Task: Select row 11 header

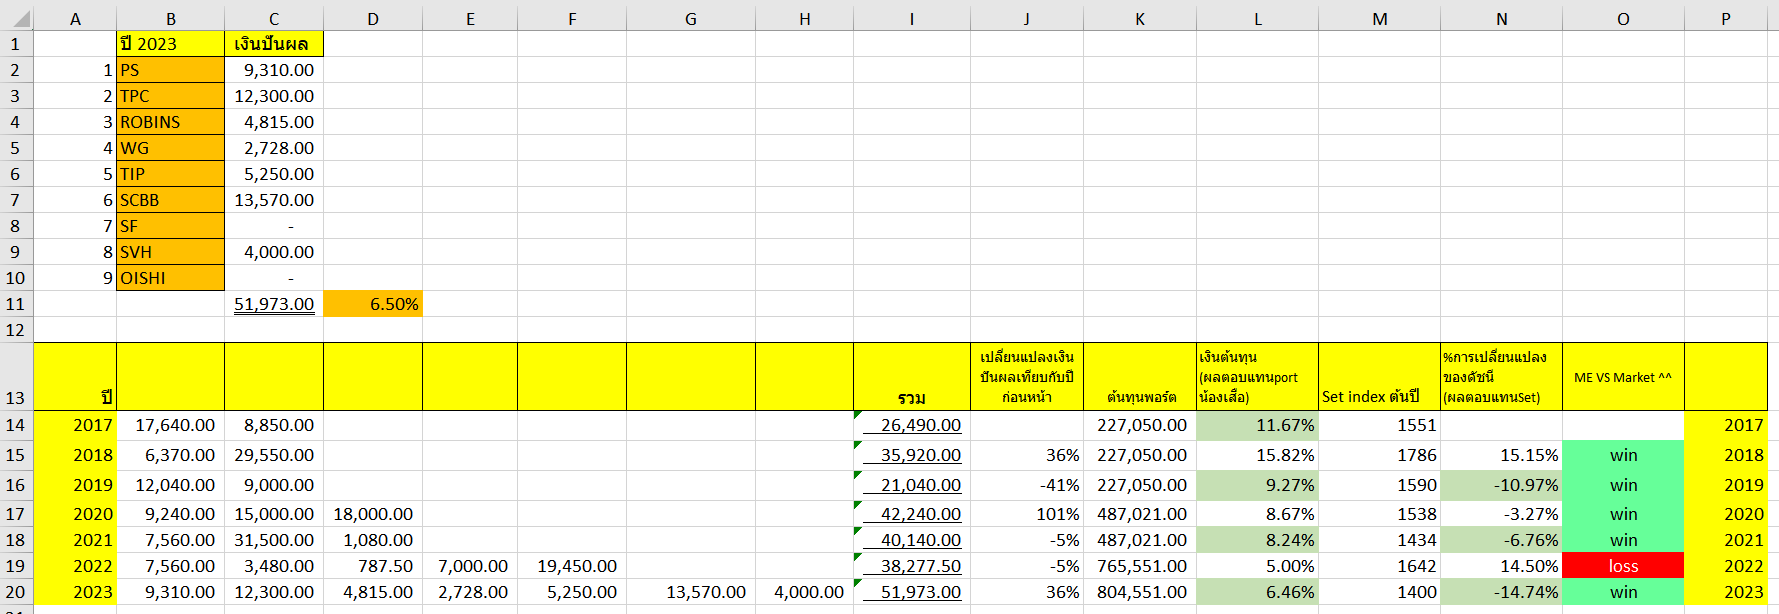Action: 16,304
